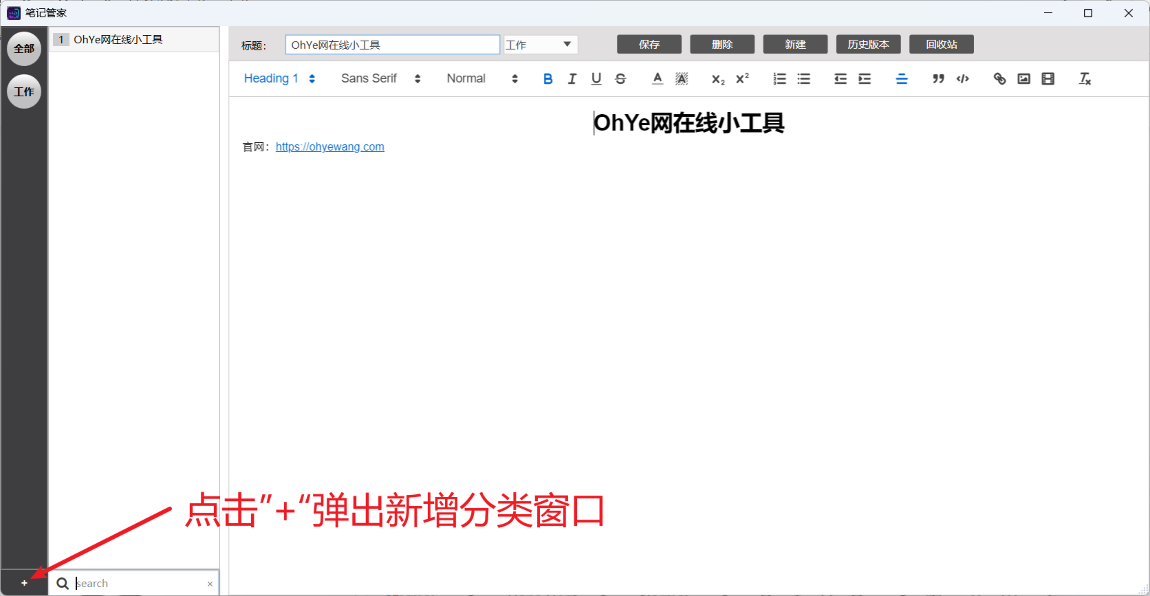This screenshot has height=596, width=1150.
Task: Insert a code block
Action: coord(962,79)
